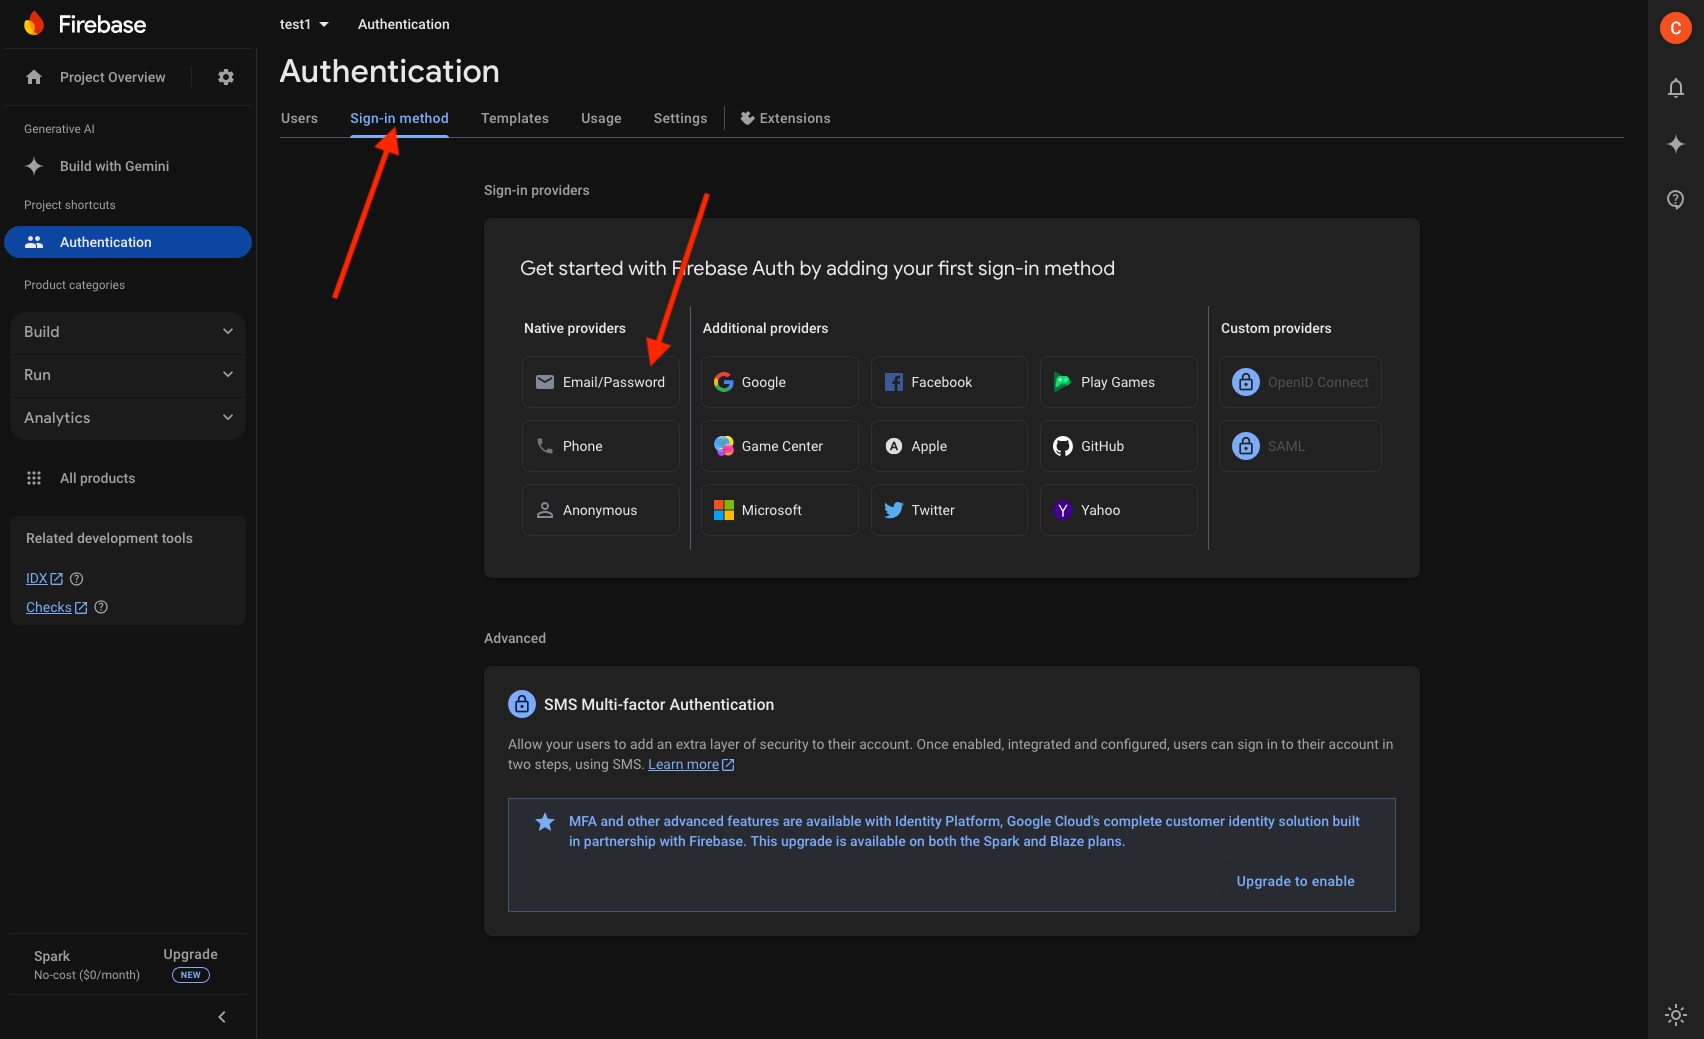
Task: Expand the Analytics category
Action: [x=128, y=418]
